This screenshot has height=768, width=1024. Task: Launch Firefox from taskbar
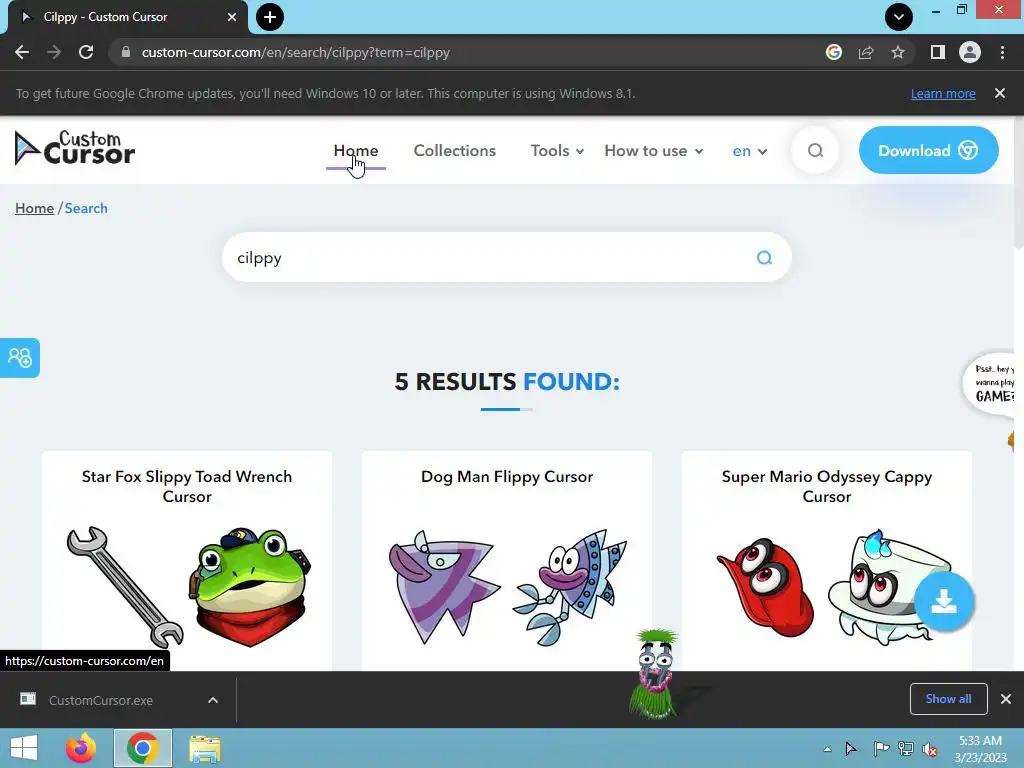[81, 748]
